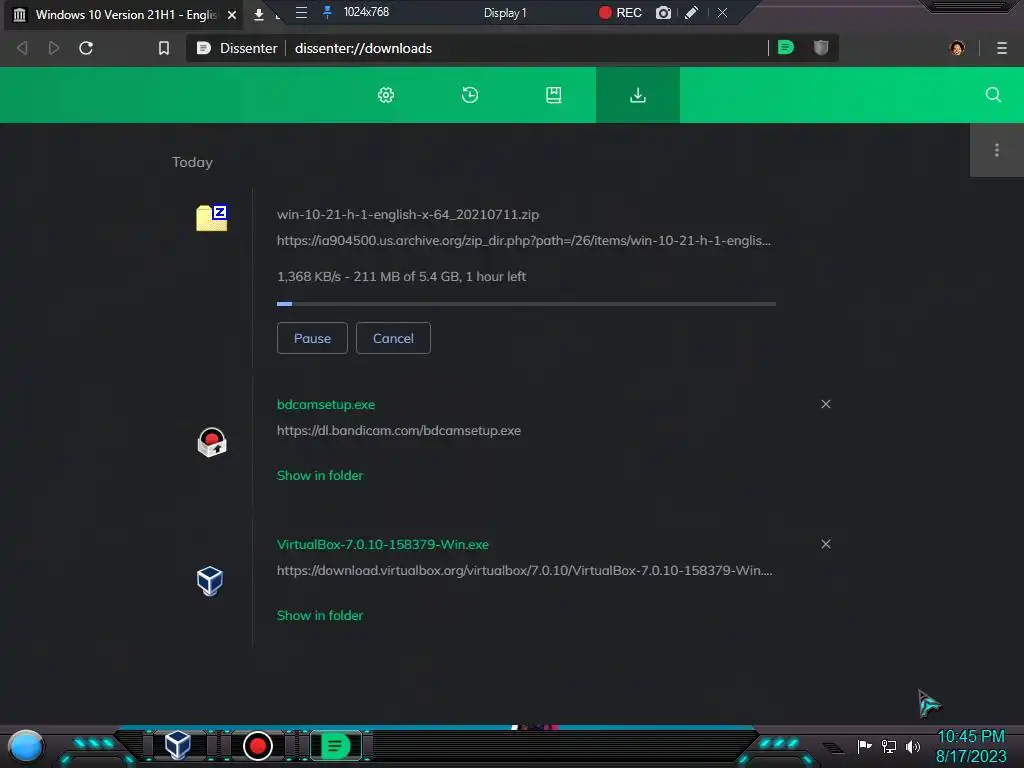Click the Display 1 selector

coord(505,12)
